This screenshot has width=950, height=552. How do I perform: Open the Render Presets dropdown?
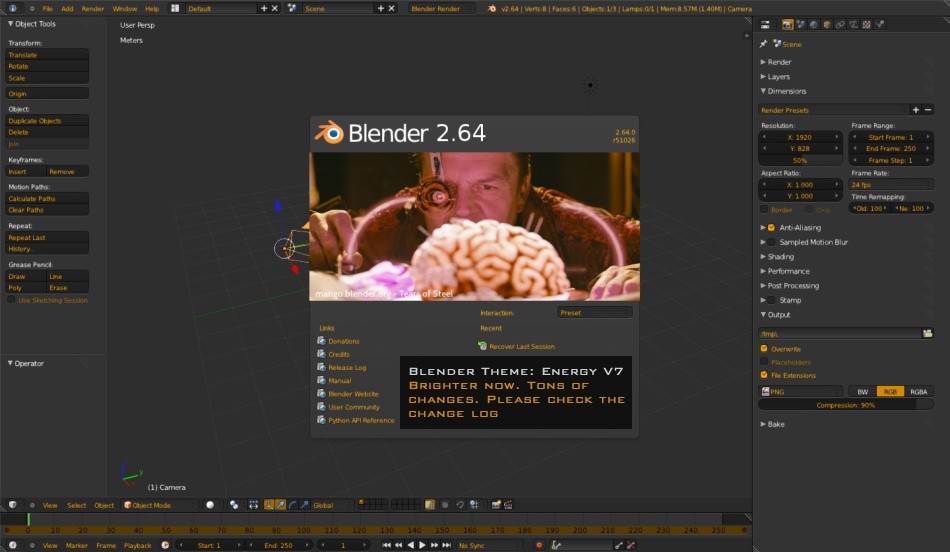(x=834, y=110)
